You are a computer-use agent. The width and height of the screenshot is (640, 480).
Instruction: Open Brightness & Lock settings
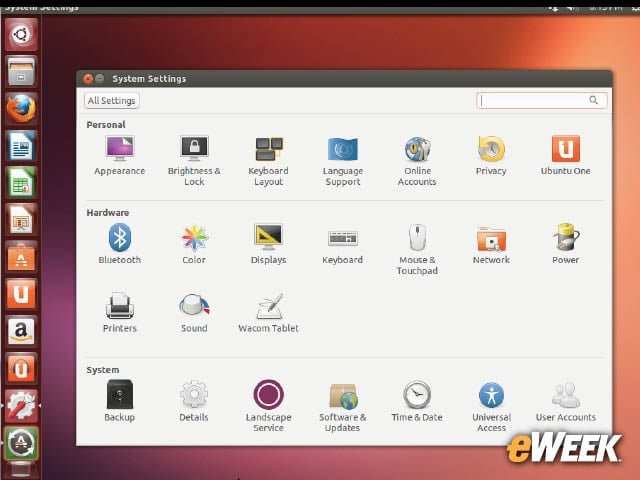(x=194, y=161)
